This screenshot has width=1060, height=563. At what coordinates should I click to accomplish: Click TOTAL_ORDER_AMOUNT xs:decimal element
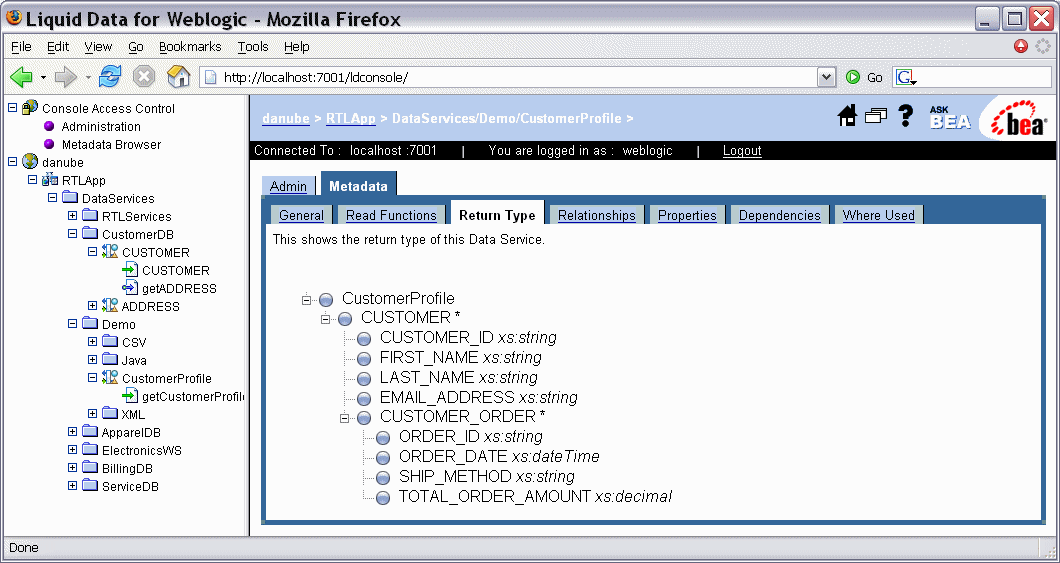(x=535, y=497)
